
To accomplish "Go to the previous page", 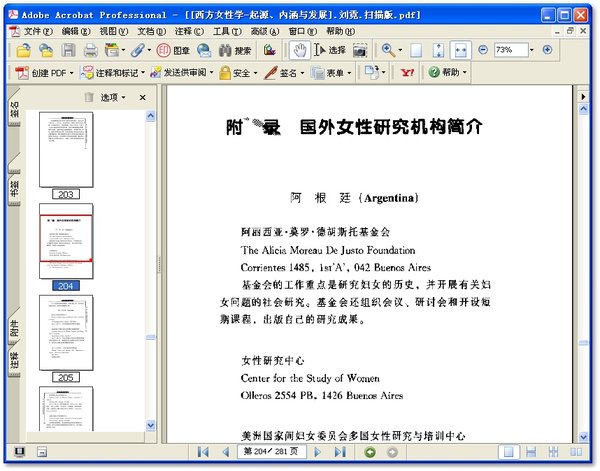I will click(226, 452).
